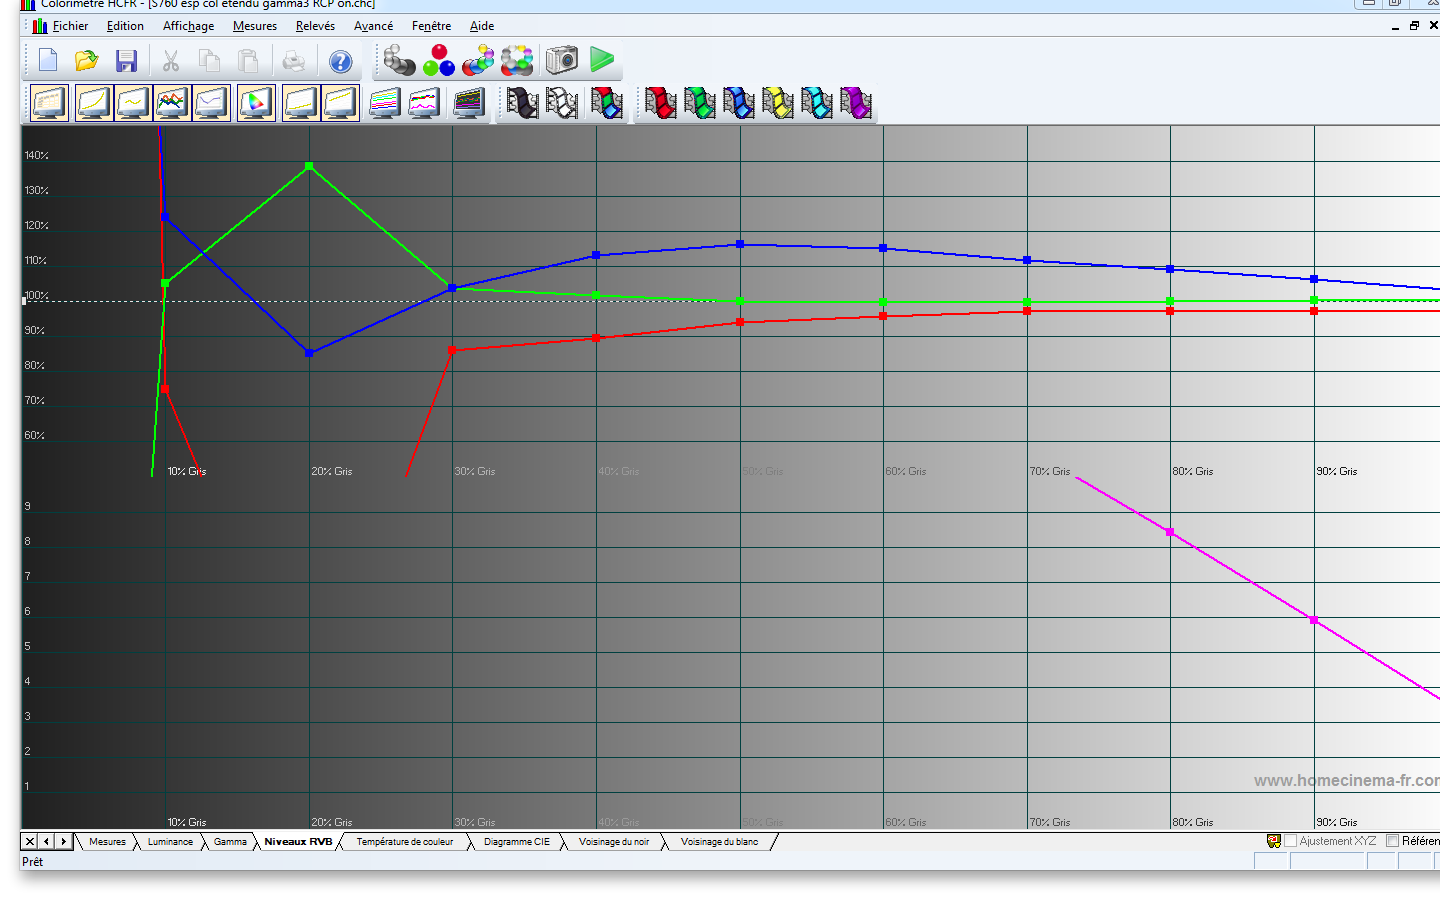Viewport: 1440px width, 900px height.
Task: Toggle the Ajustement XYZ checkbox
Action: coord(1290,841)
